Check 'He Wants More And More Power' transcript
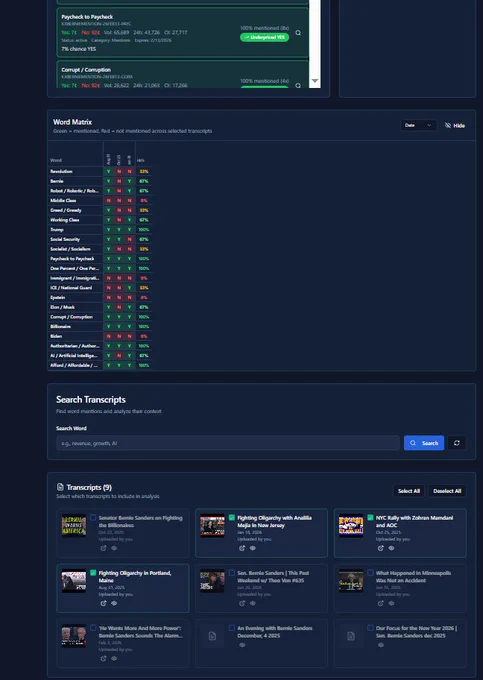Image resolution: width=483 pixels, height=680 pixels. pos(93,628)
